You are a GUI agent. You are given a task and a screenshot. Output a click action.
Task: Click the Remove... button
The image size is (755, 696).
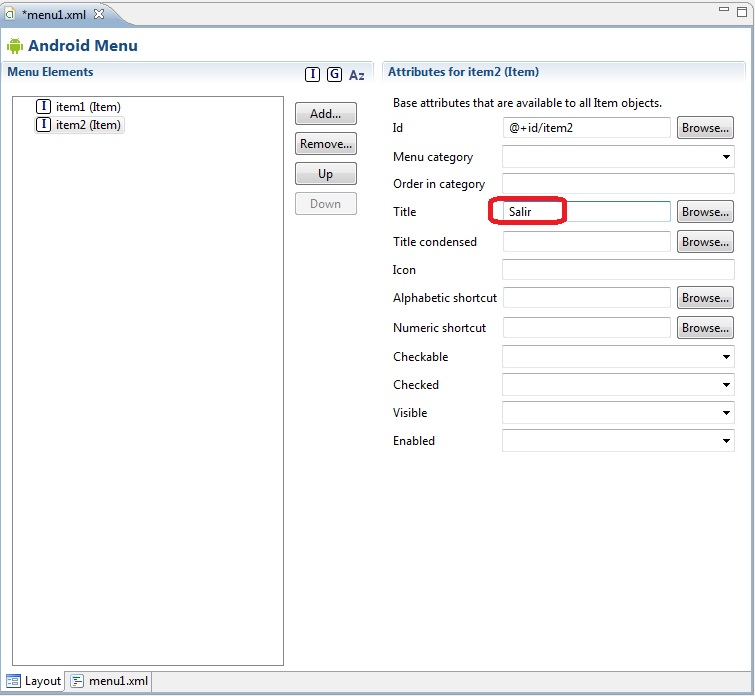coord(325,144)
